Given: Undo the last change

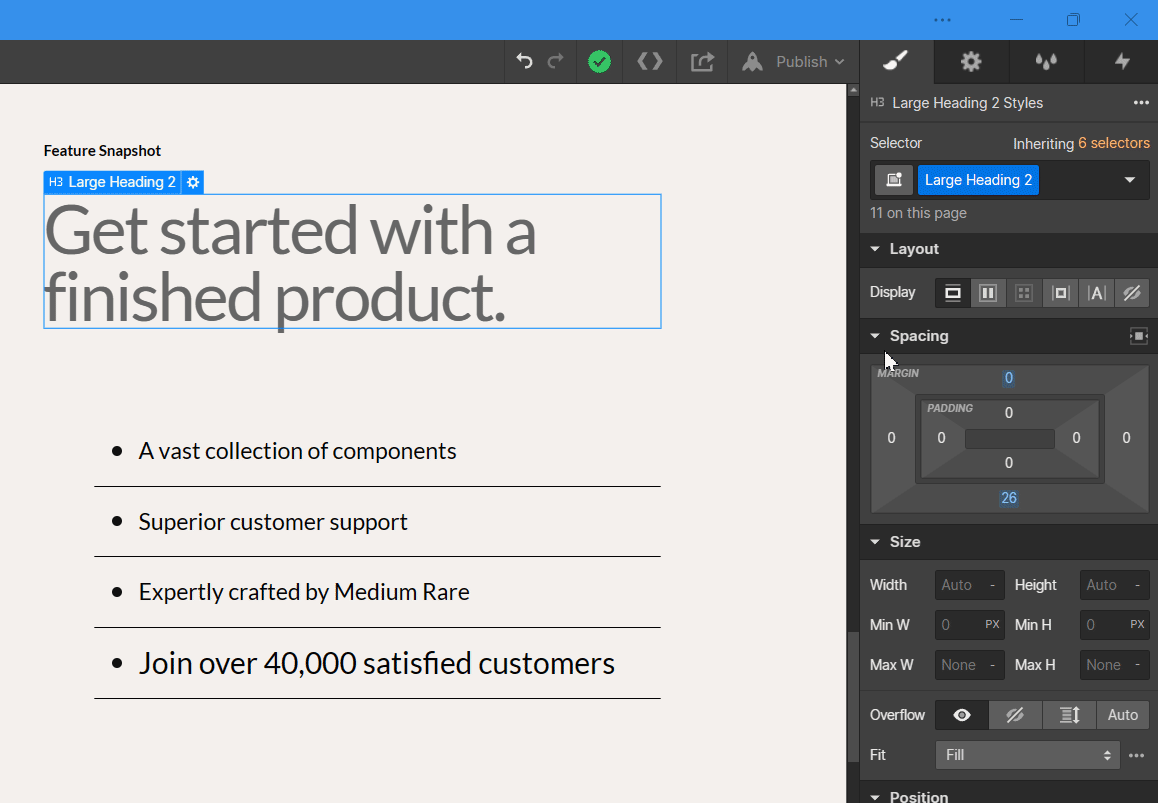Looking at the screenshot, I should (524, 61).
